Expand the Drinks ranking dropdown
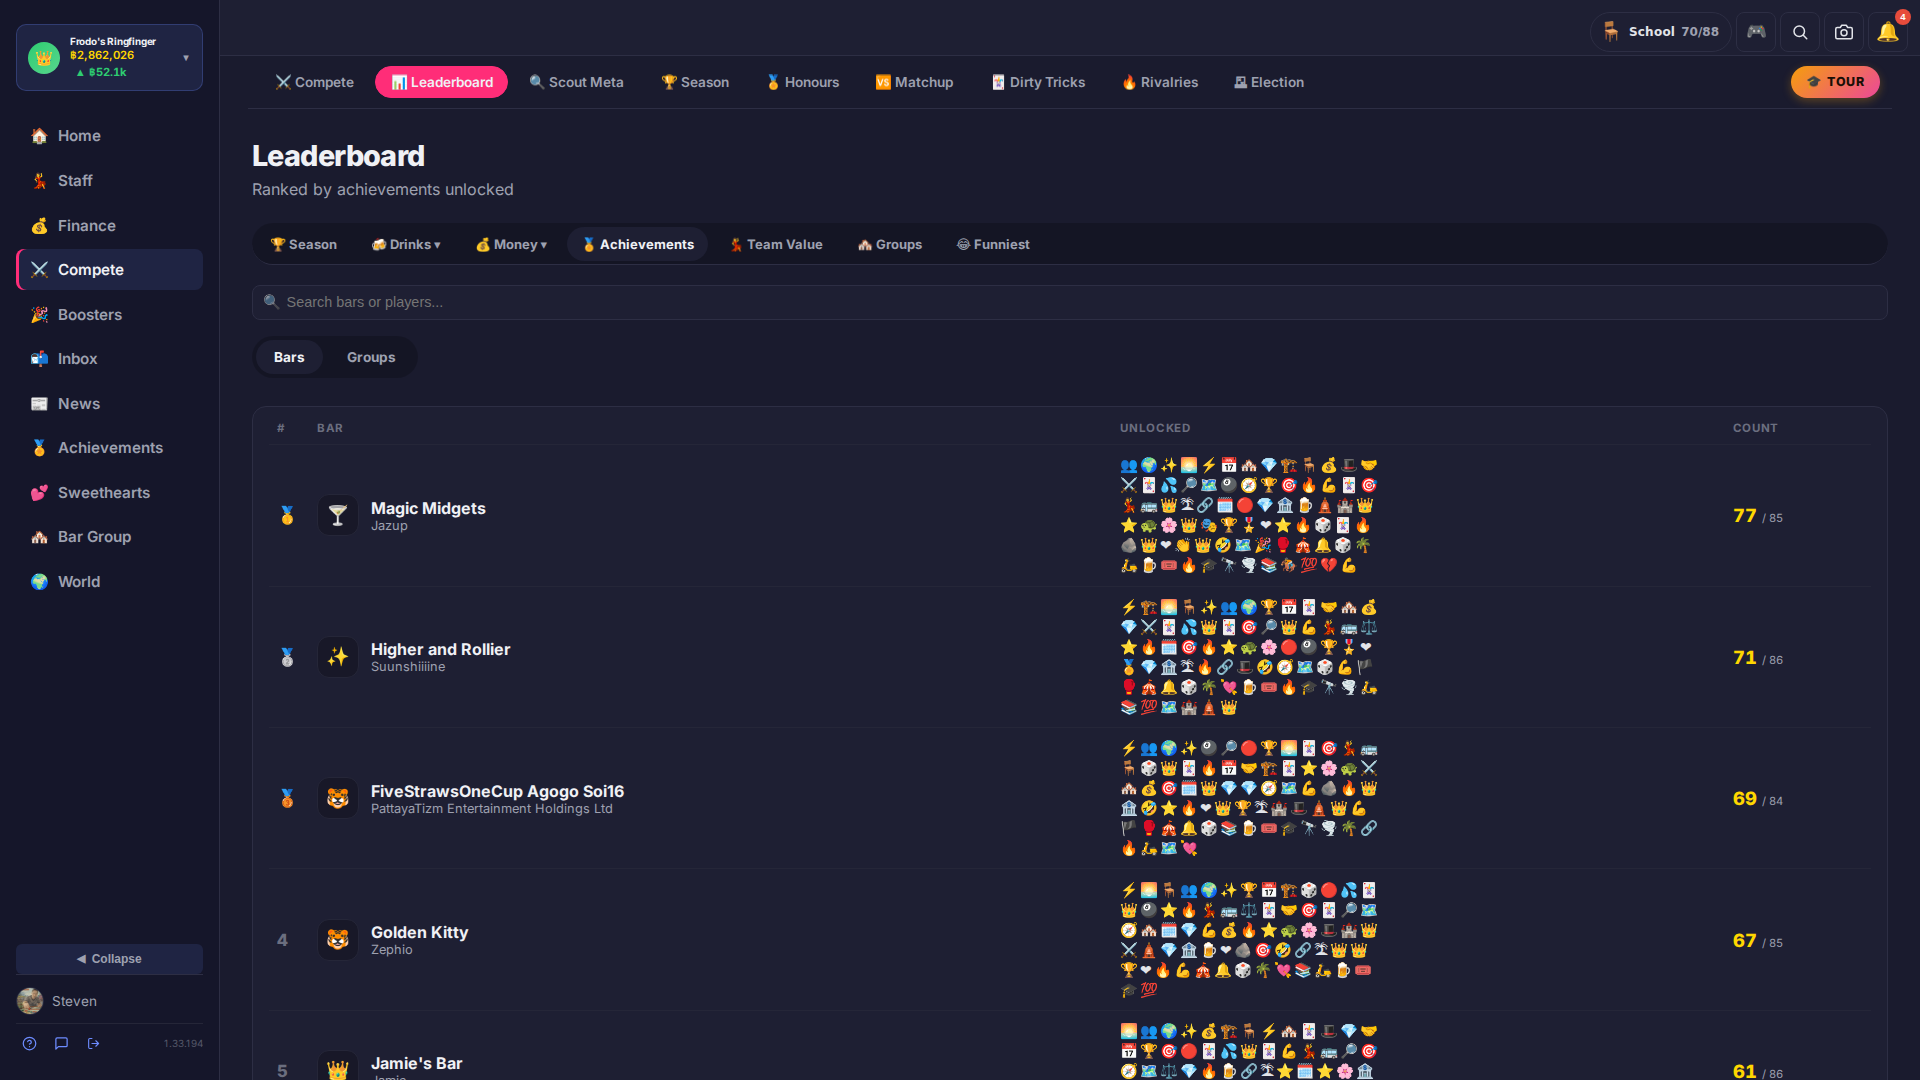Image resolution: width=1920 pixels, height=1080 pixels. point(406,244)
